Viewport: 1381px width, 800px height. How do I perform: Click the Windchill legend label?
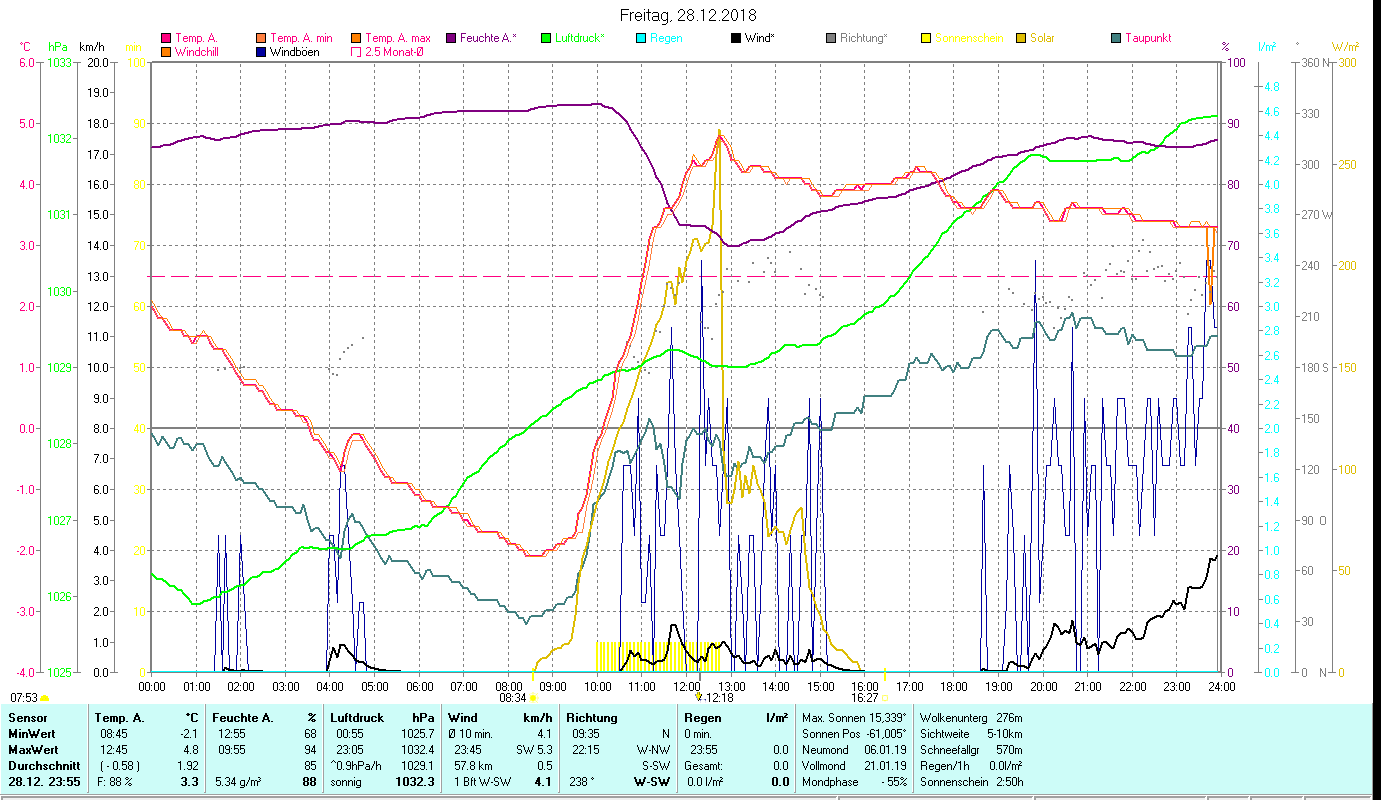point(197,52)
